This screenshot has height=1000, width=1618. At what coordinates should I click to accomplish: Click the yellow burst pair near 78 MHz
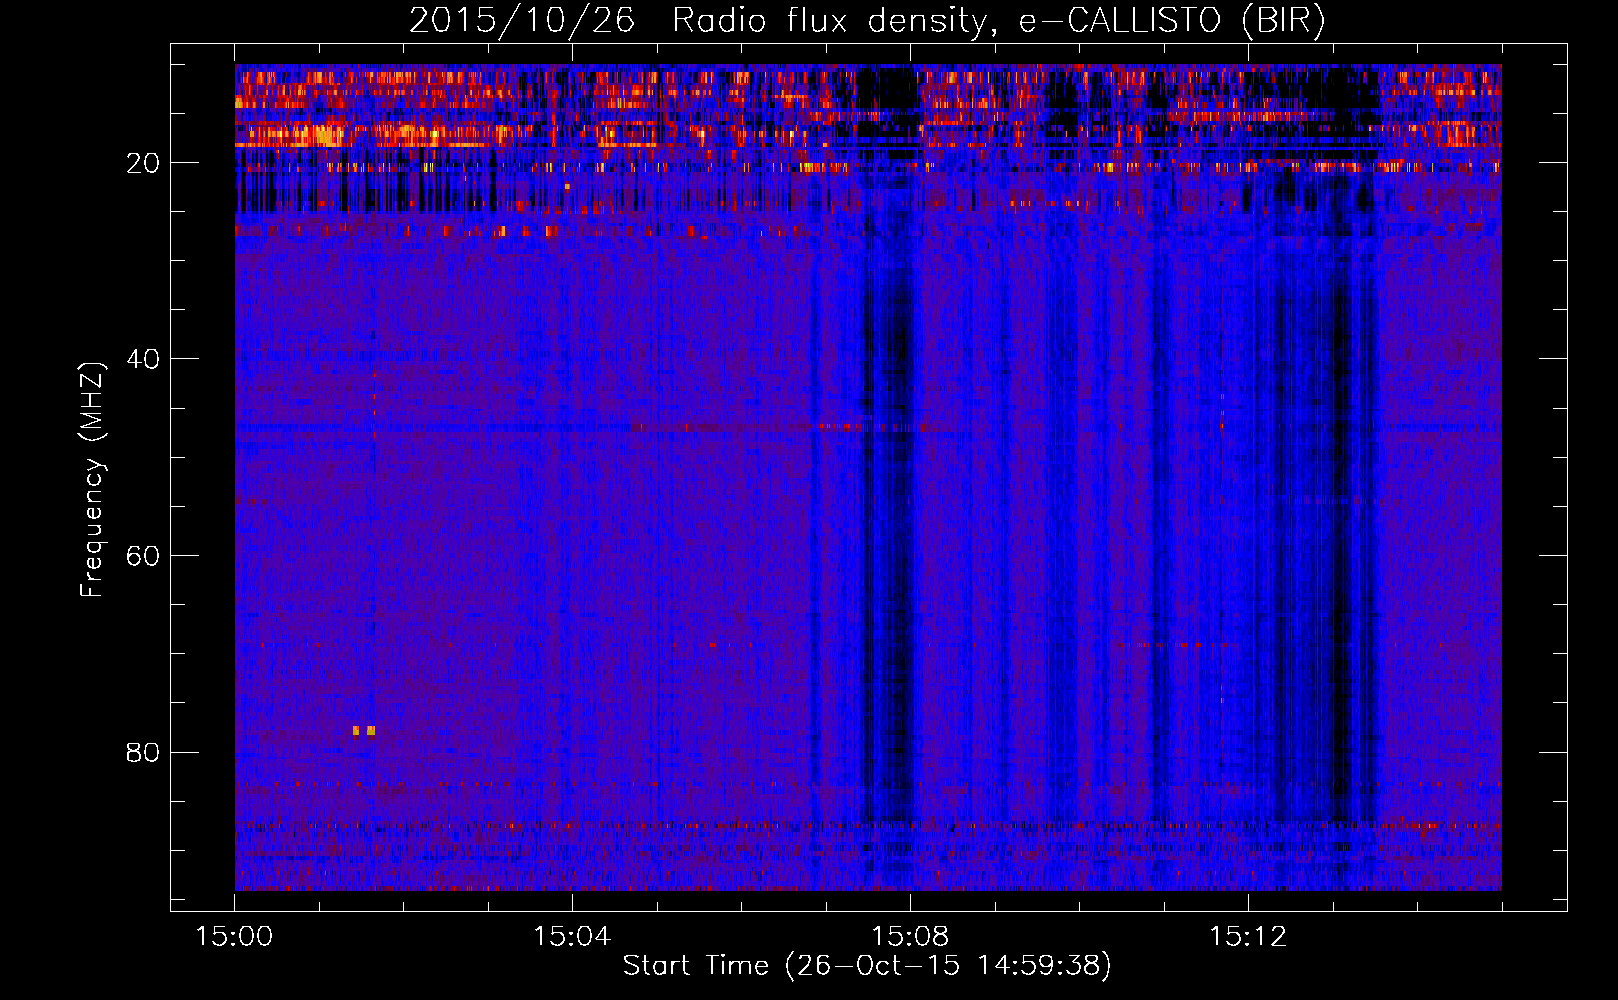click(364, 730)
